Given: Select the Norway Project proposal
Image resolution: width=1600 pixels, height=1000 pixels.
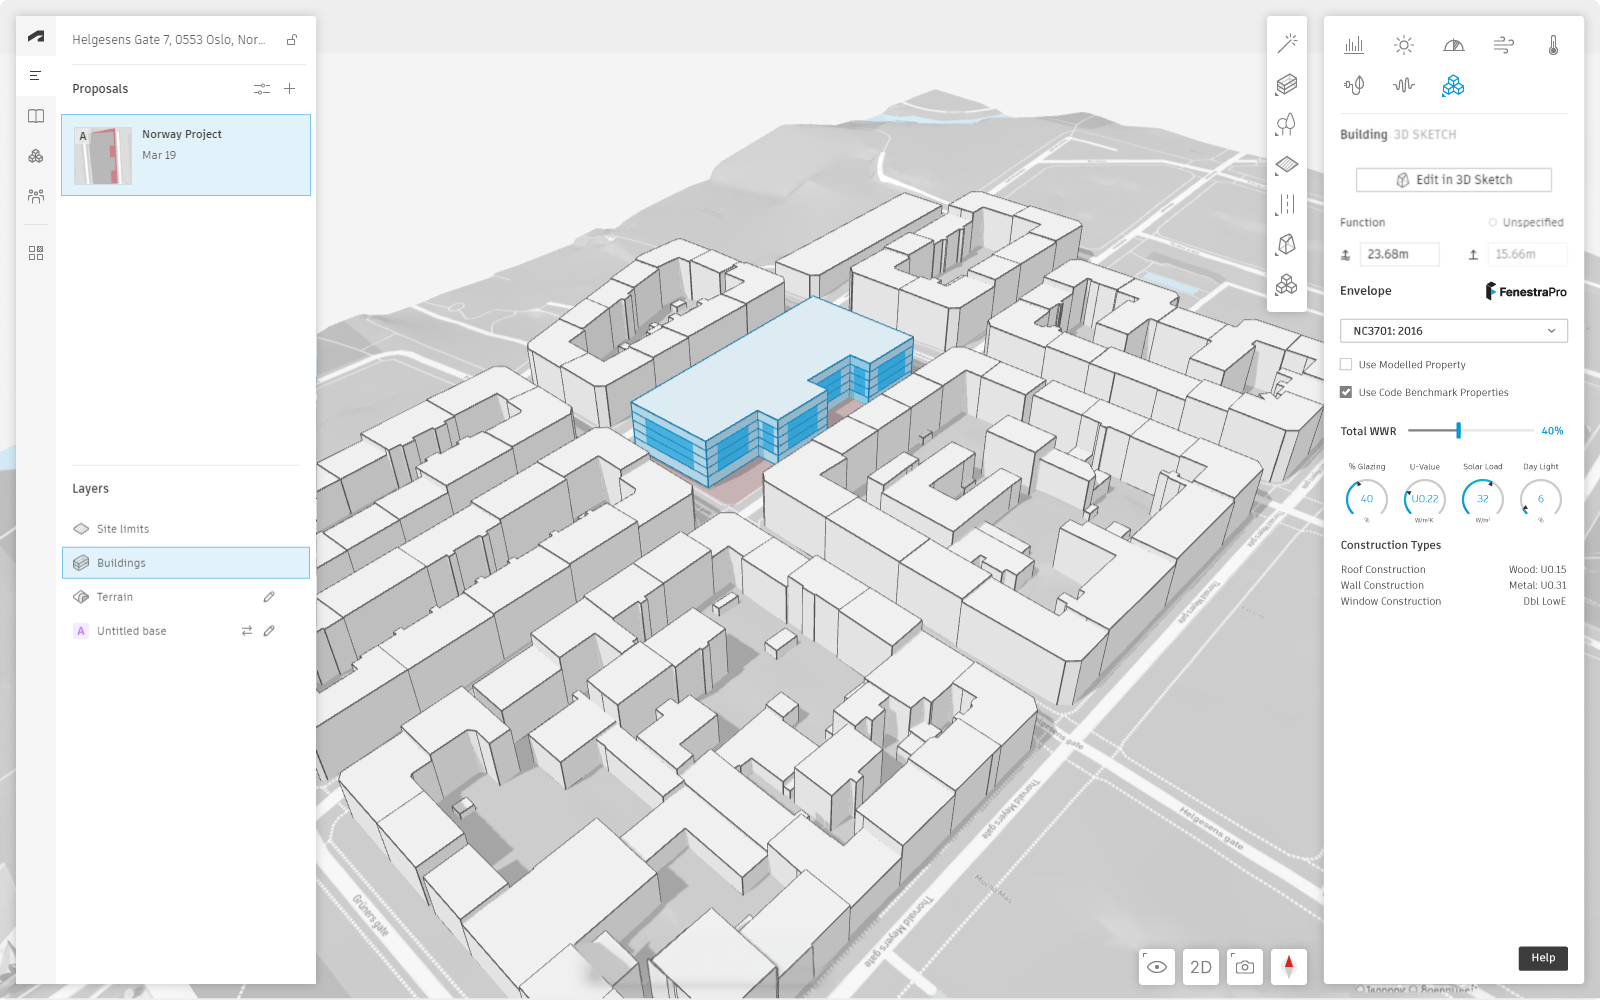Looking at the screenshot, I should pyautogui.click(x=186, y=154).
